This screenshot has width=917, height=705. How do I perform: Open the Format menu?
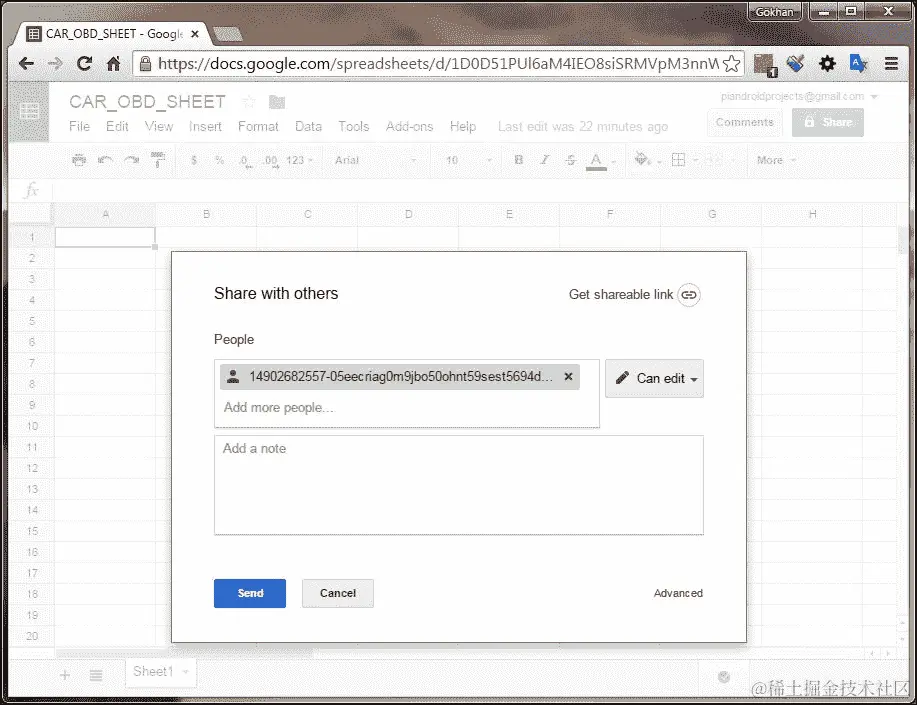click(x=258, y=126)
